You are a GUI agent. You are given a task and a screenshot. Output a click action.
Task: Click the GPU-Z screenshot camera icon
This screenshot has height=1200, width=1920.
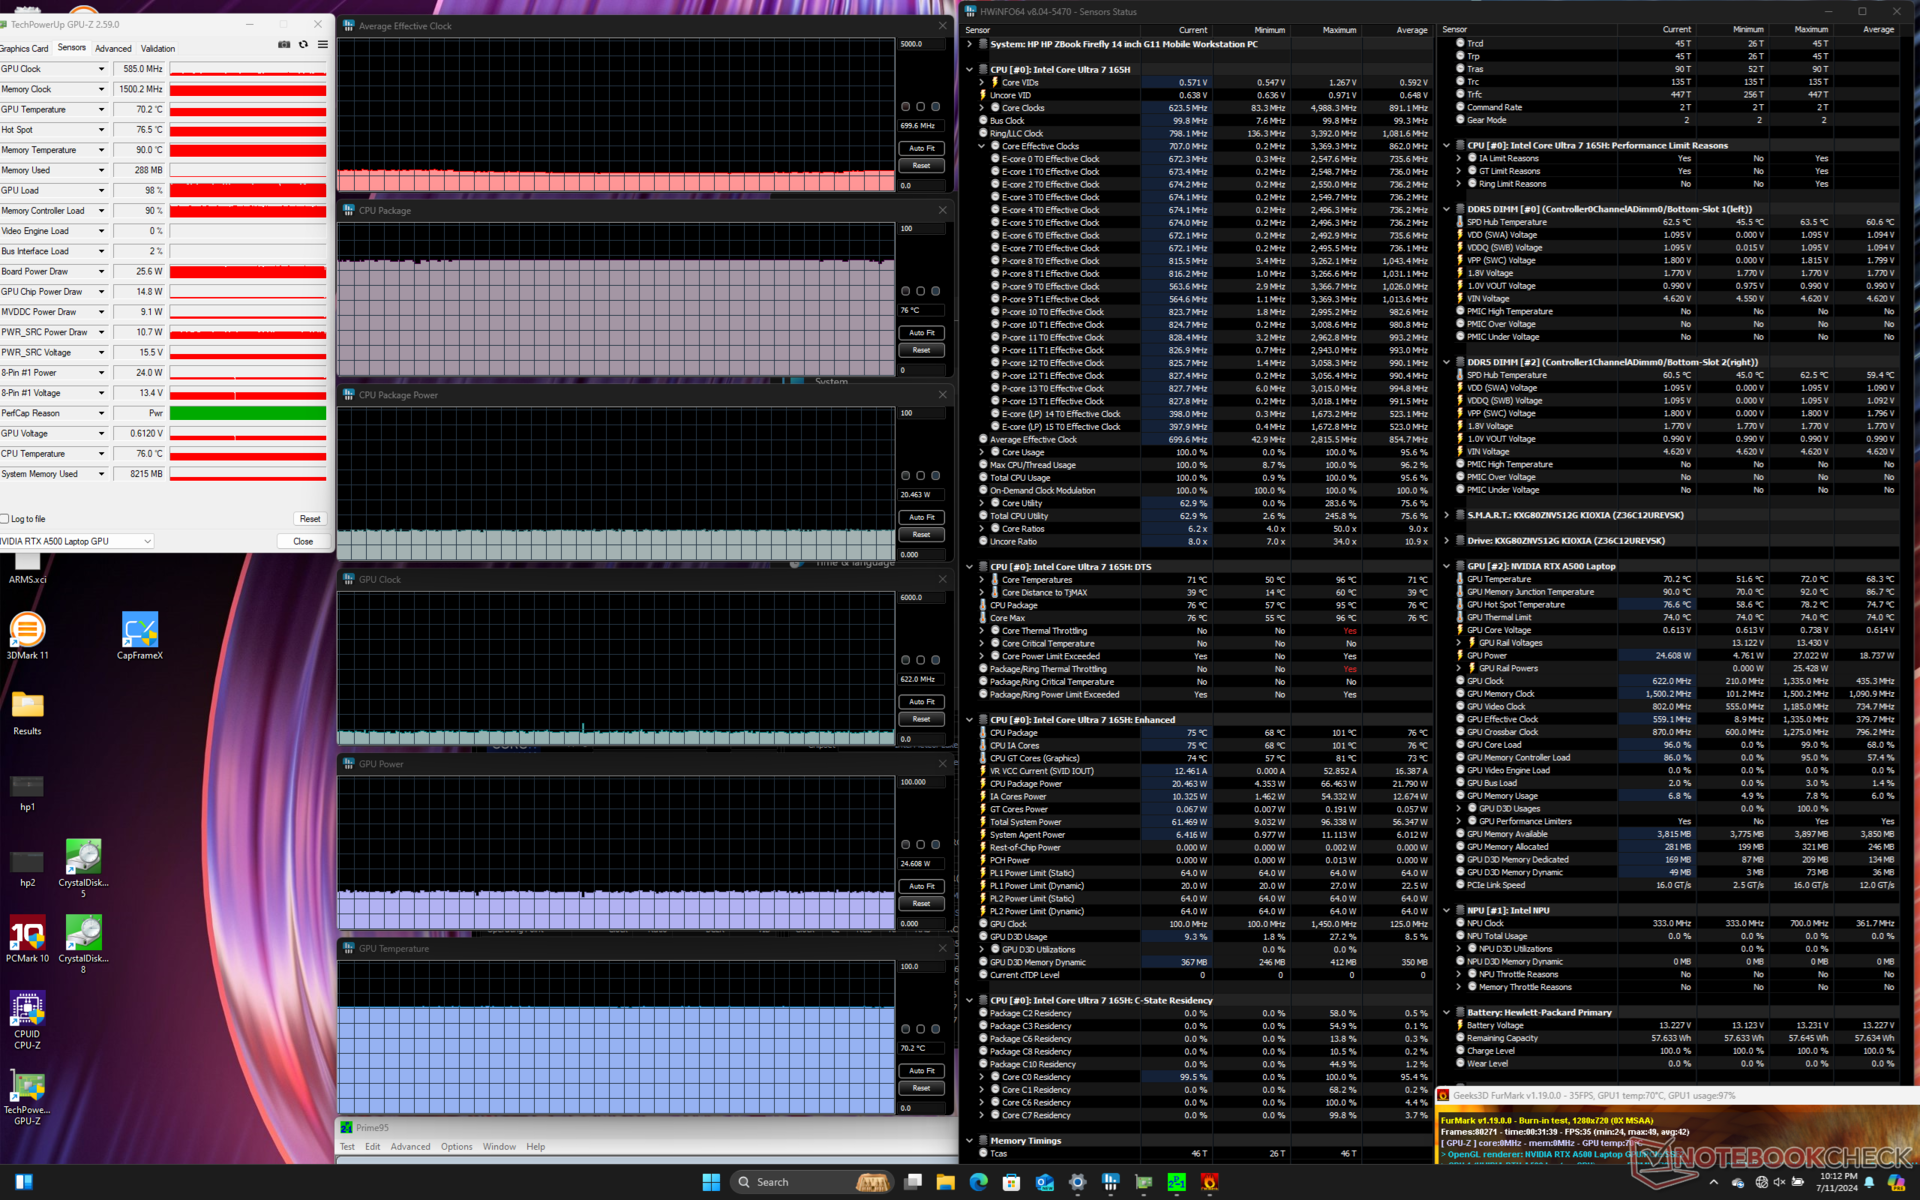(x=284, y=45)
